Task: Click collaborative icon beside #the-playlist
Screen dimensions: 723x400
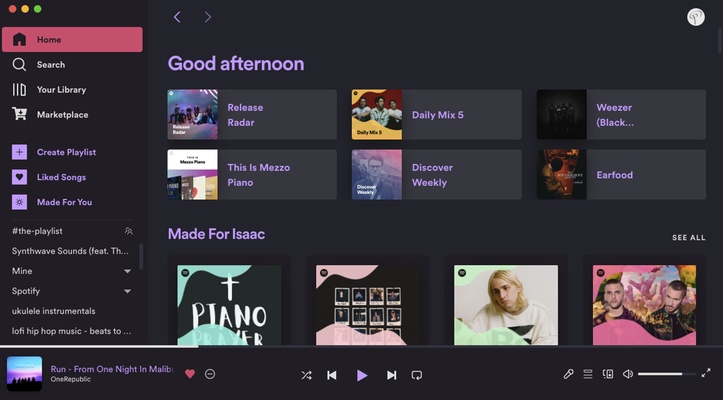Action: [129, 231]
